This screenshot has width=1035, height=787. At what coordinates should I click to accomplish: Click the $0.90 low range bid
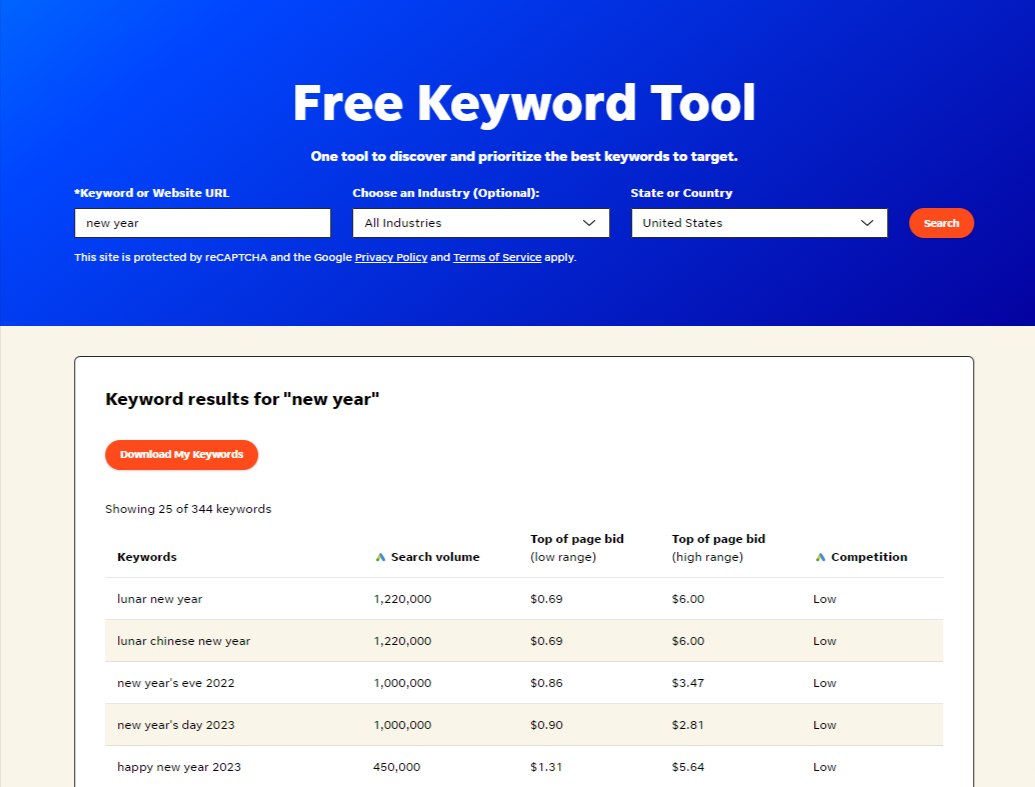547,725
